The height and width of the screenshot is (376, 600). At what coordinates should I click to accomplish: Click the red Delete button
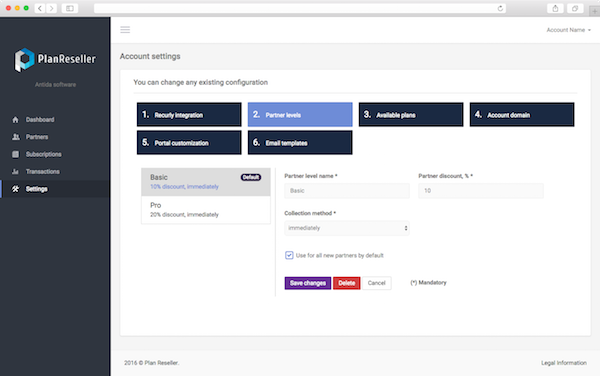[346, 283]
